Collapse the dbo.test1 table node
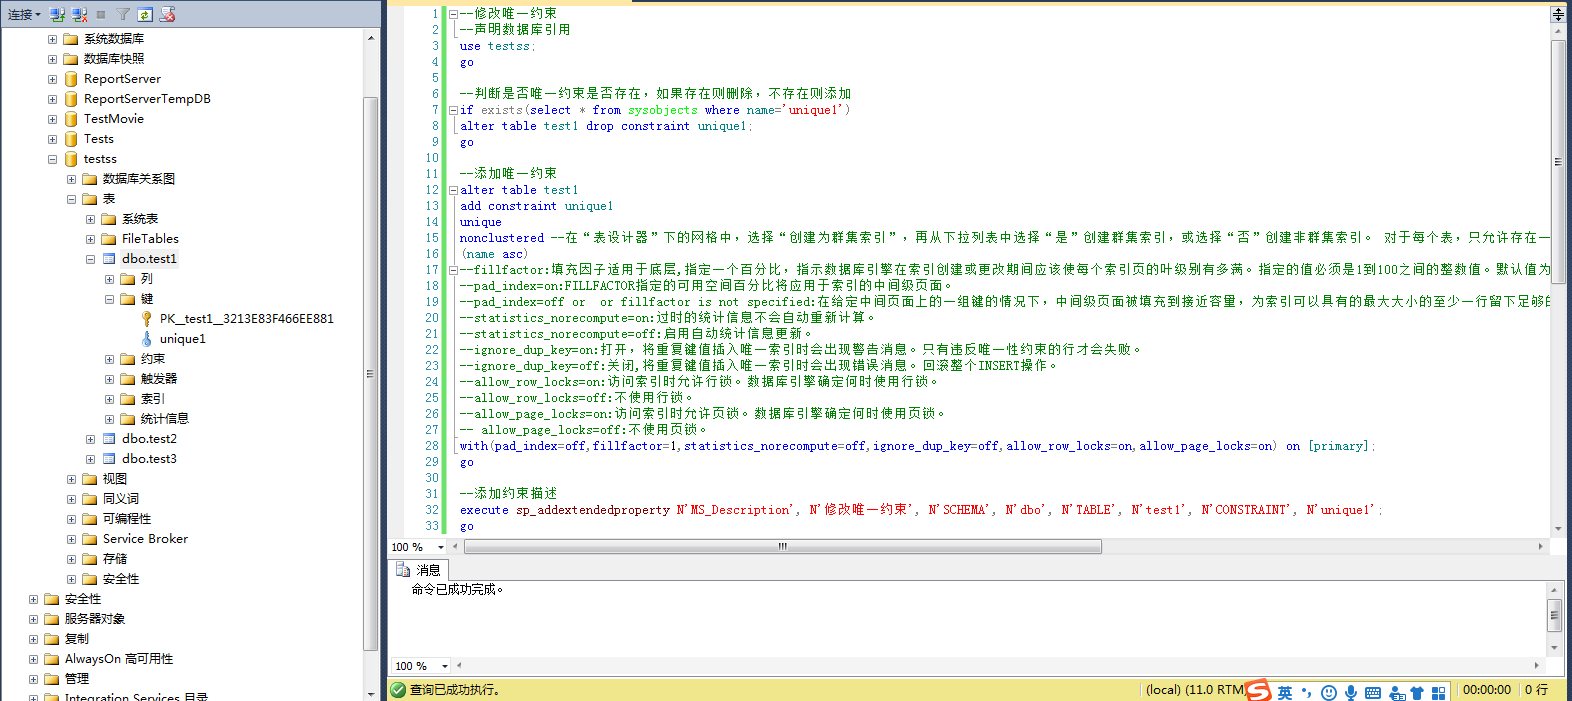 (91, 259)
